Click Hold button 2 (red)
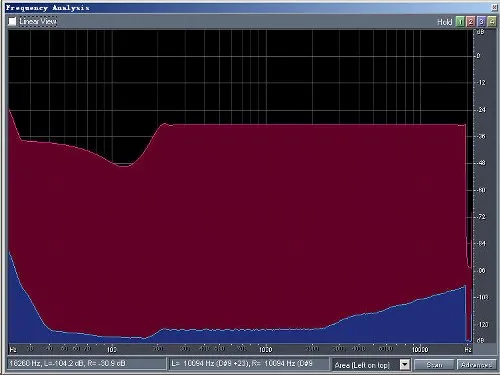 tap(471, 22)
